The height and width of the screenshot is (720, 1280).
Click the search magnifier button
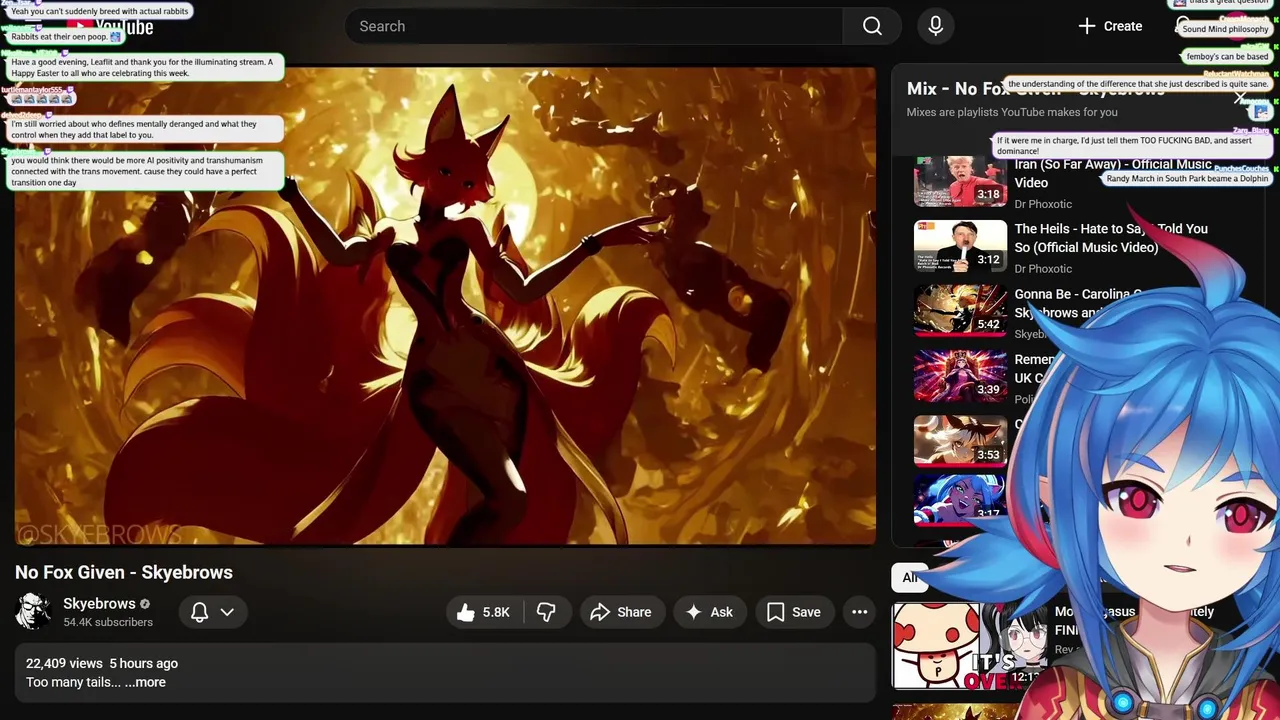pos(872,26)
